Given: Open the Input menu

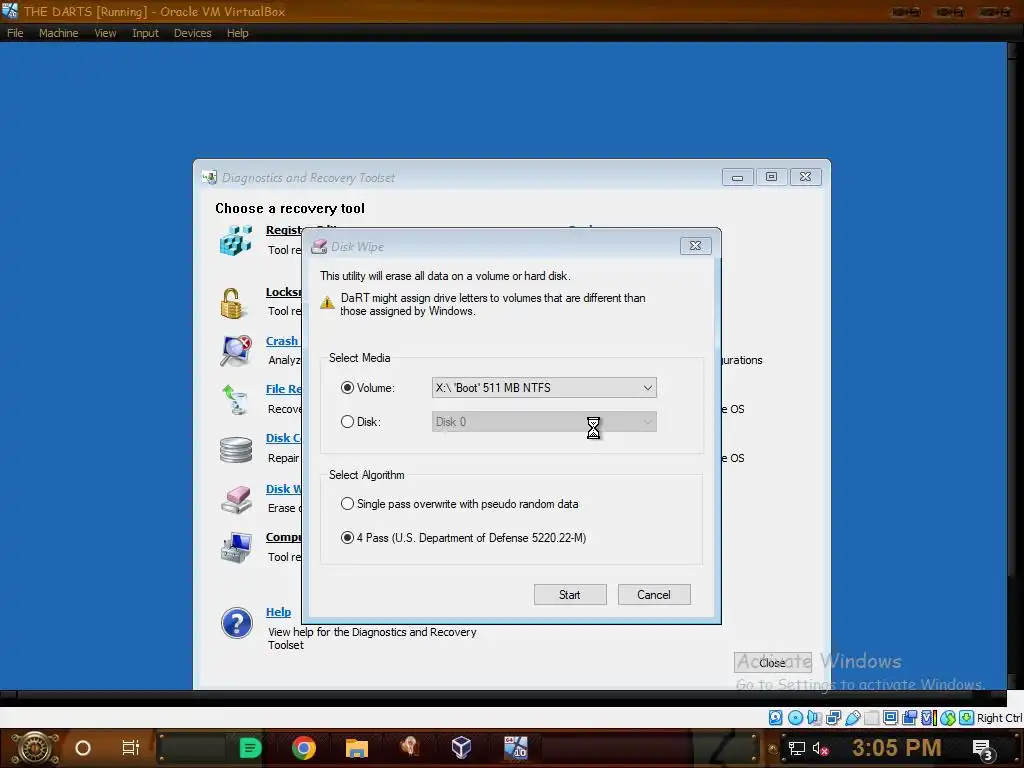Looking at the screenshot, I should (145, 33).
